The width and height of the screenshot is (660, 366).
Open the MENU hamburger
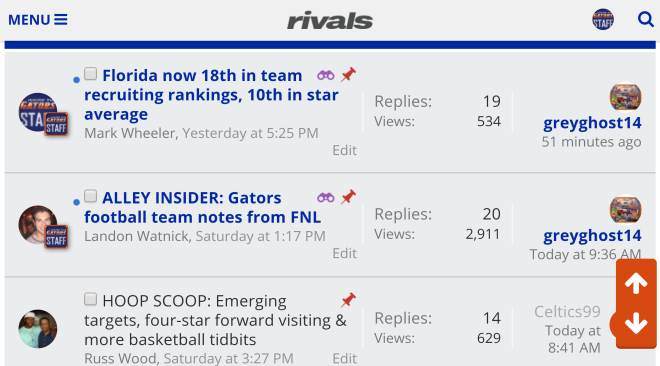(x=38, y=20)
